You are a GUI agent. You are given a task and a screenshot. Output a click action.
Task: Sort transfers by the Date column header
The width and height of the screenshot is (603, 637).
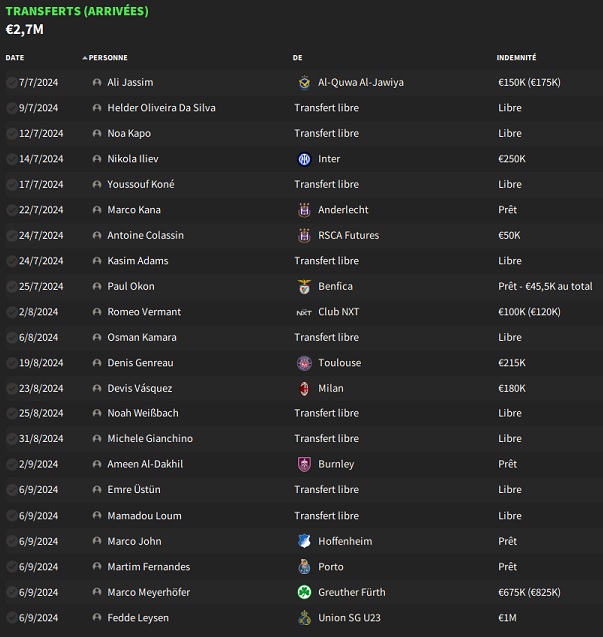[15, 58]
